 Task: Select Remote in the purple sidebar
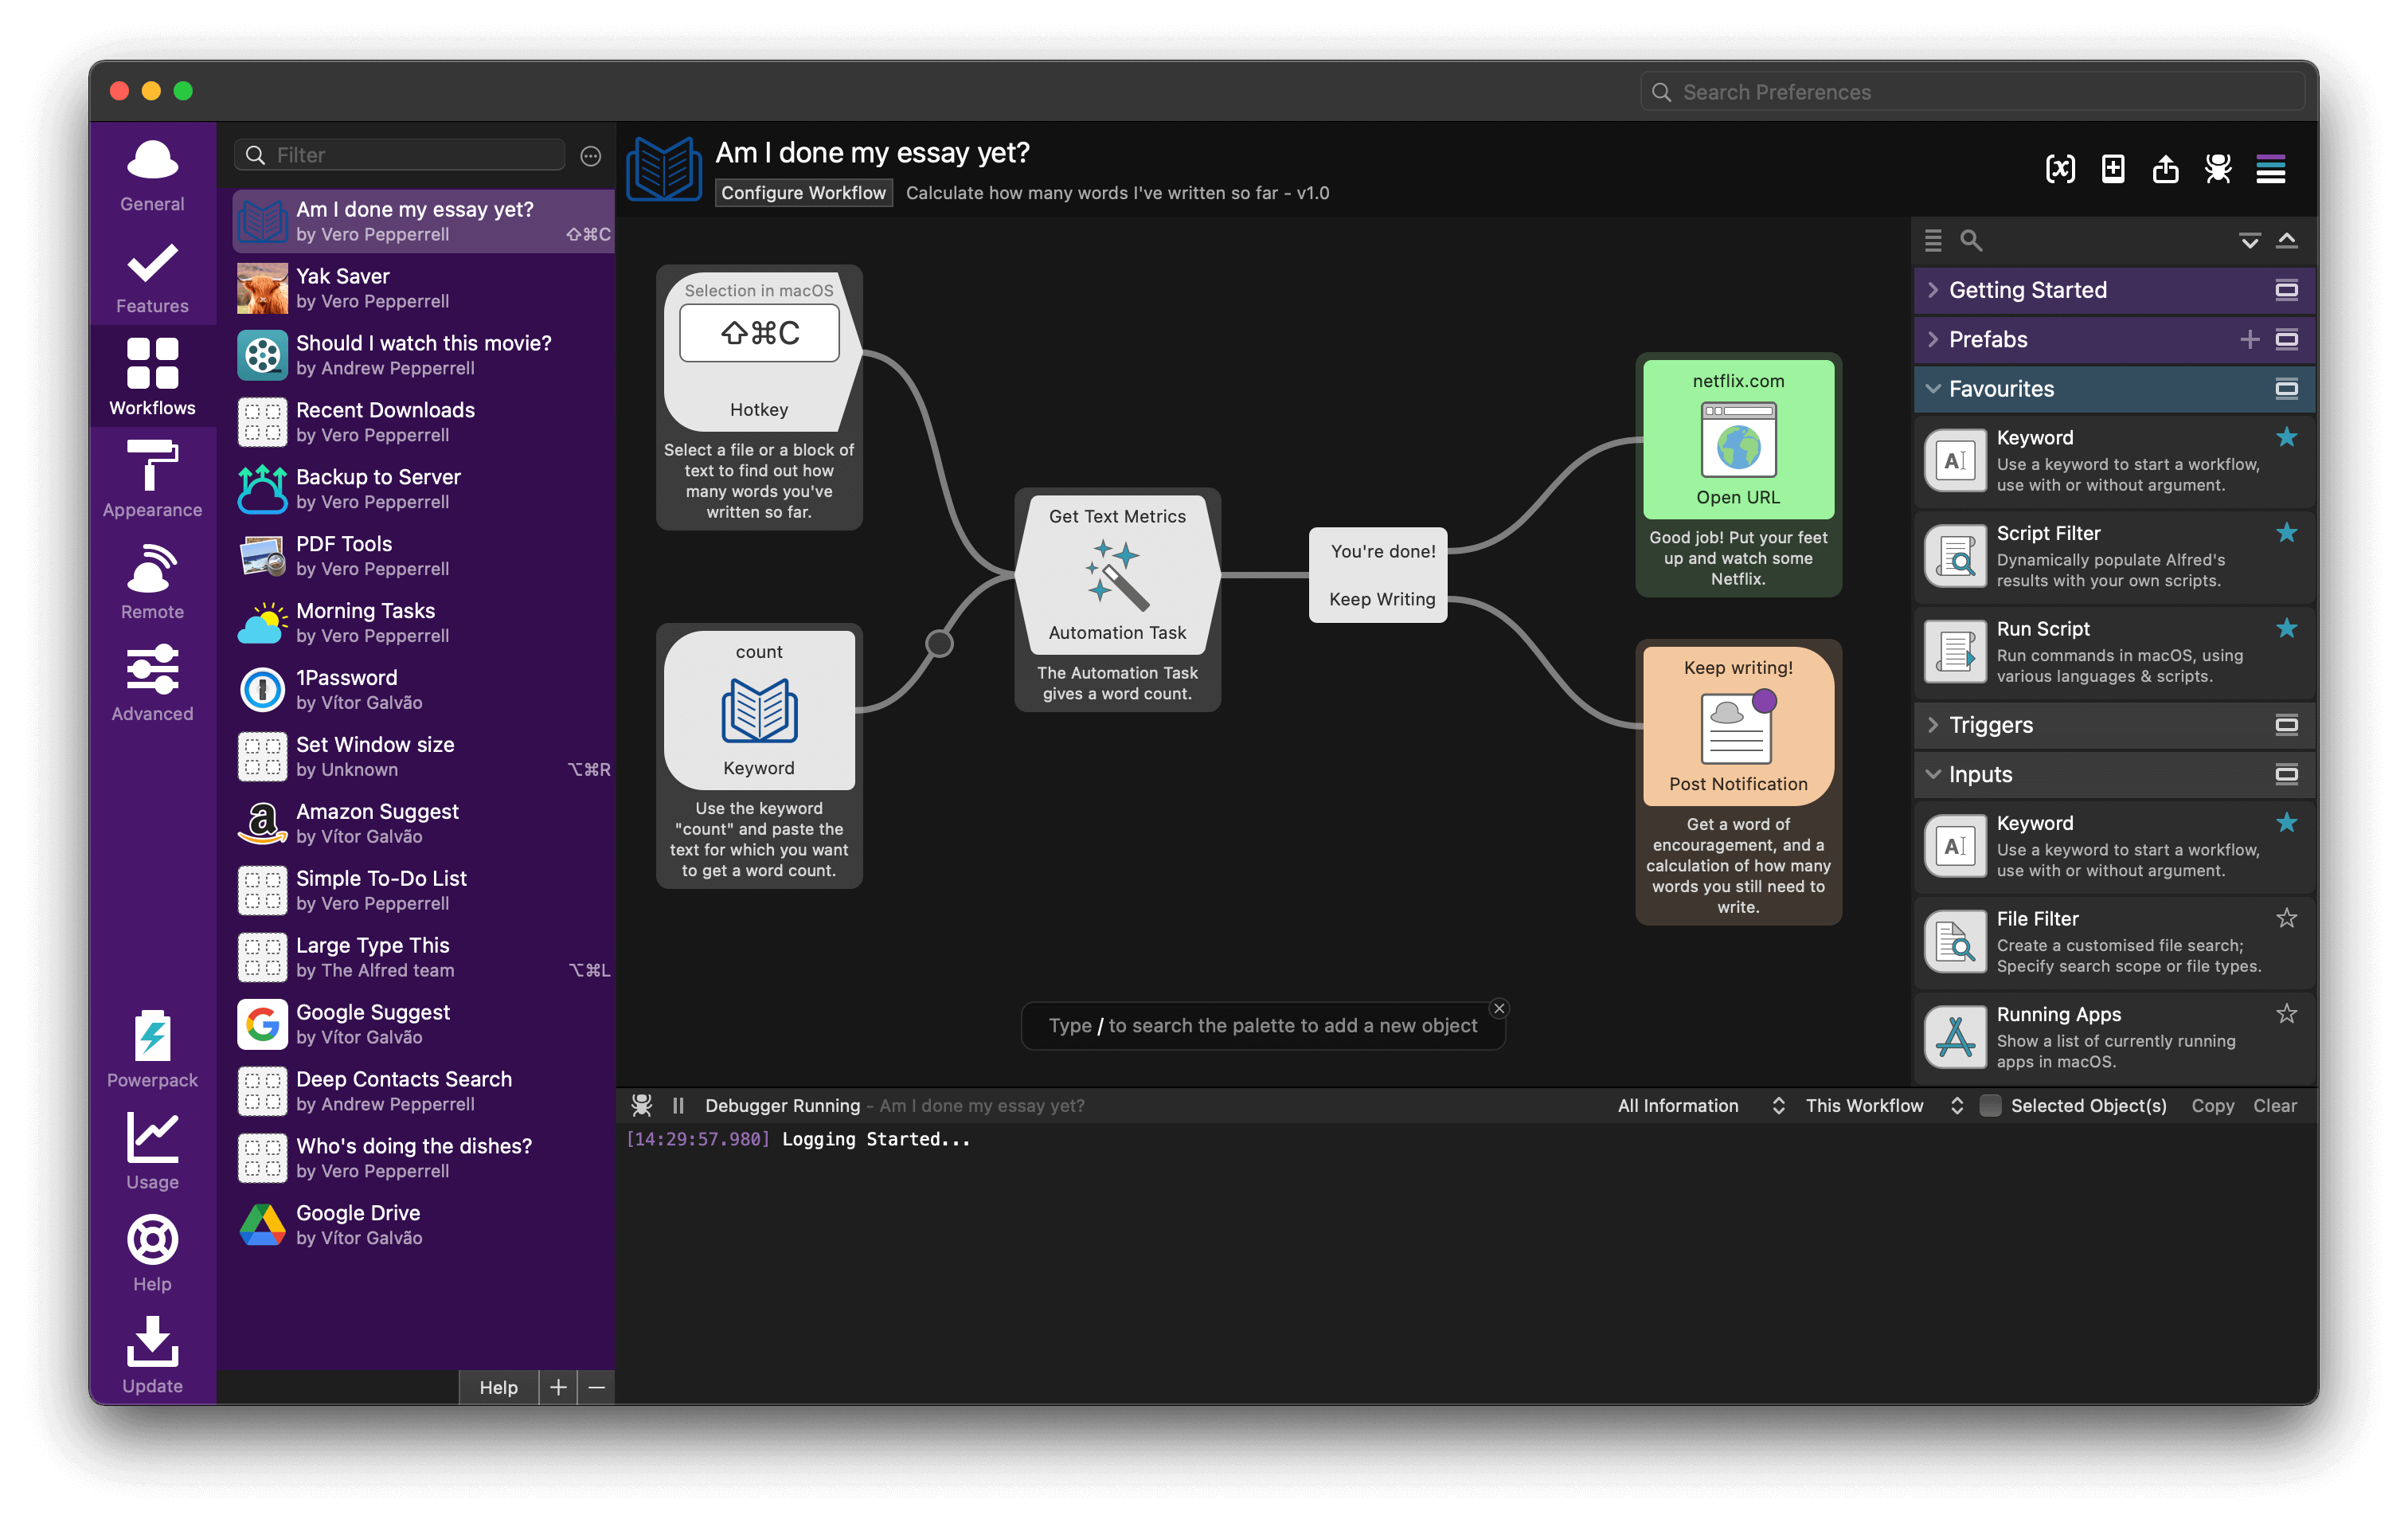(x=152, y=582)
